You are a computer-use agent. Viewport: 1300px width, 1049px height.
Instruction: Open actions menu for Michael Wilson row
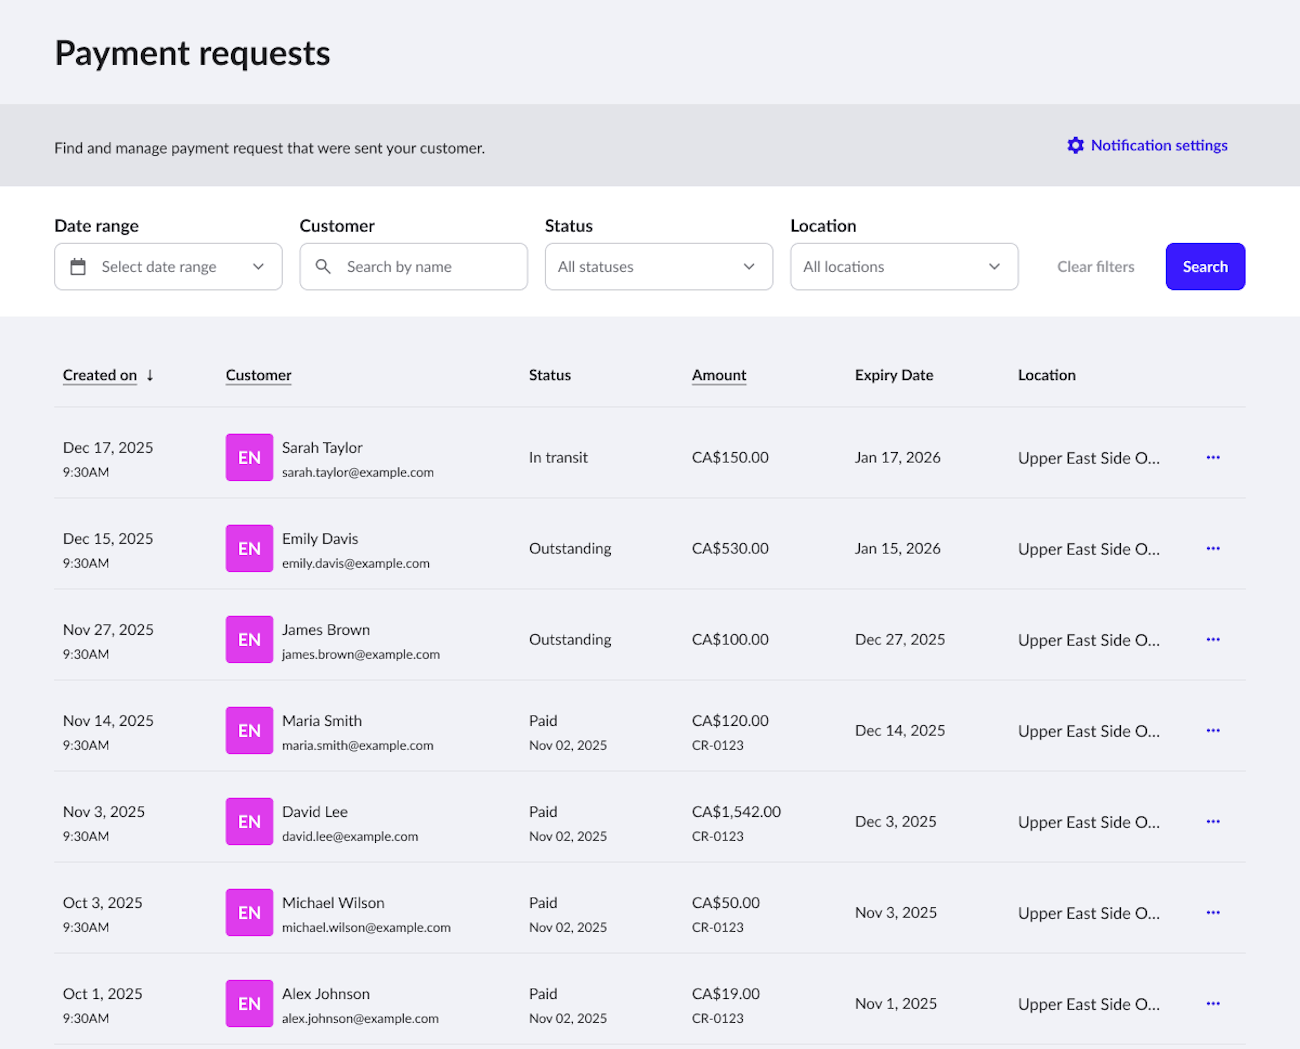point(1213,912)
